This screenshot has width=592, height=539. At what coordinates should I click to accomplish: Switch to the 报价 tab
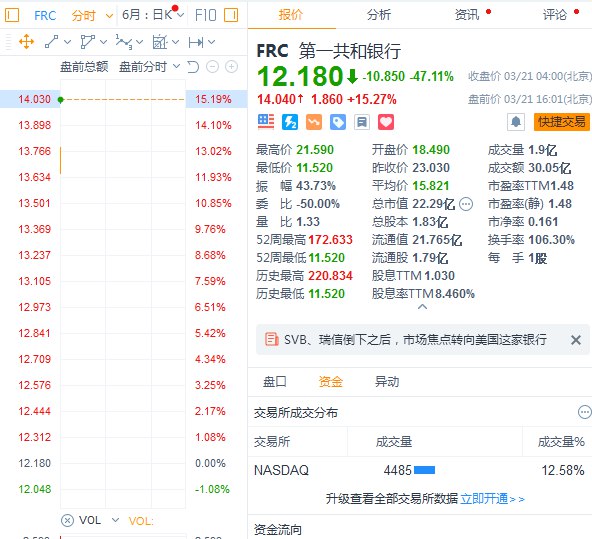point(290,14)
